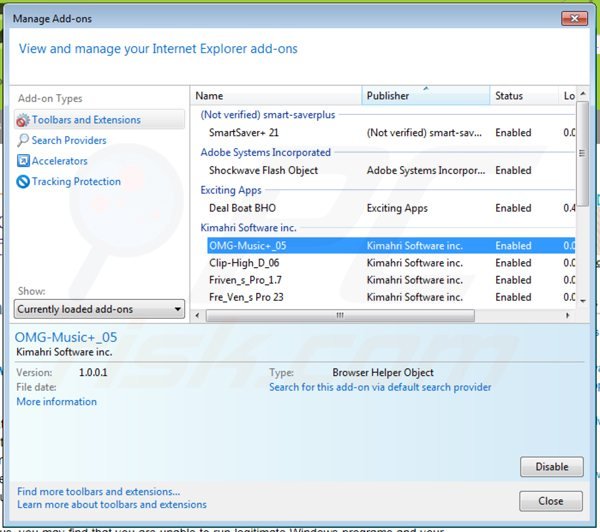Viewport: 600px width, 532px height.
Task: Click the Toolbars and Extensions gear icon
Action: point(23,120)
